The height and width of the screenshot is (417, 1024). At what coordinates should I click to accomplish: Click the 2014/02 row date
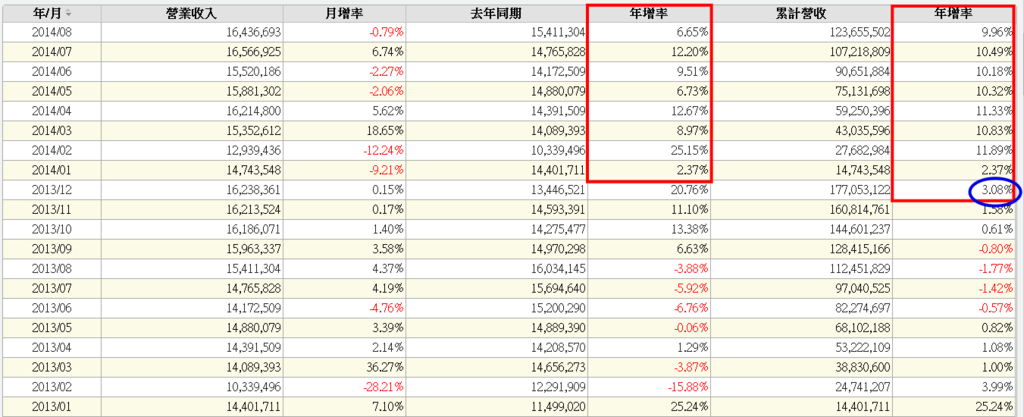point(51,151)
